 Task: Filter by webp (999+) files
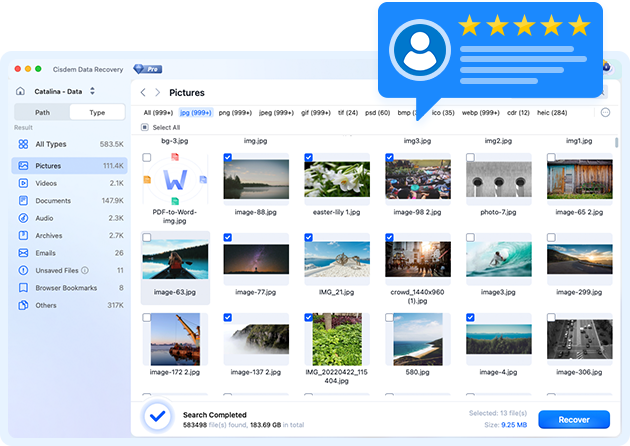tap(481, 113)
